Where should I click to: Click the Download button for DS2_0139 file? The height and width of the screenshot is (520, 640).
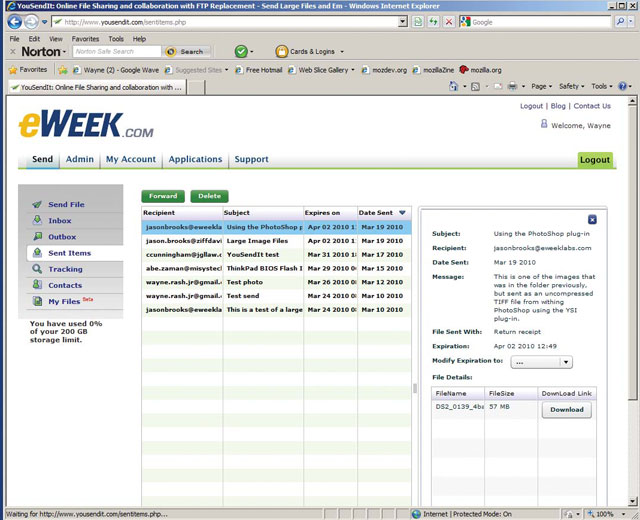[x=567, y=410]
